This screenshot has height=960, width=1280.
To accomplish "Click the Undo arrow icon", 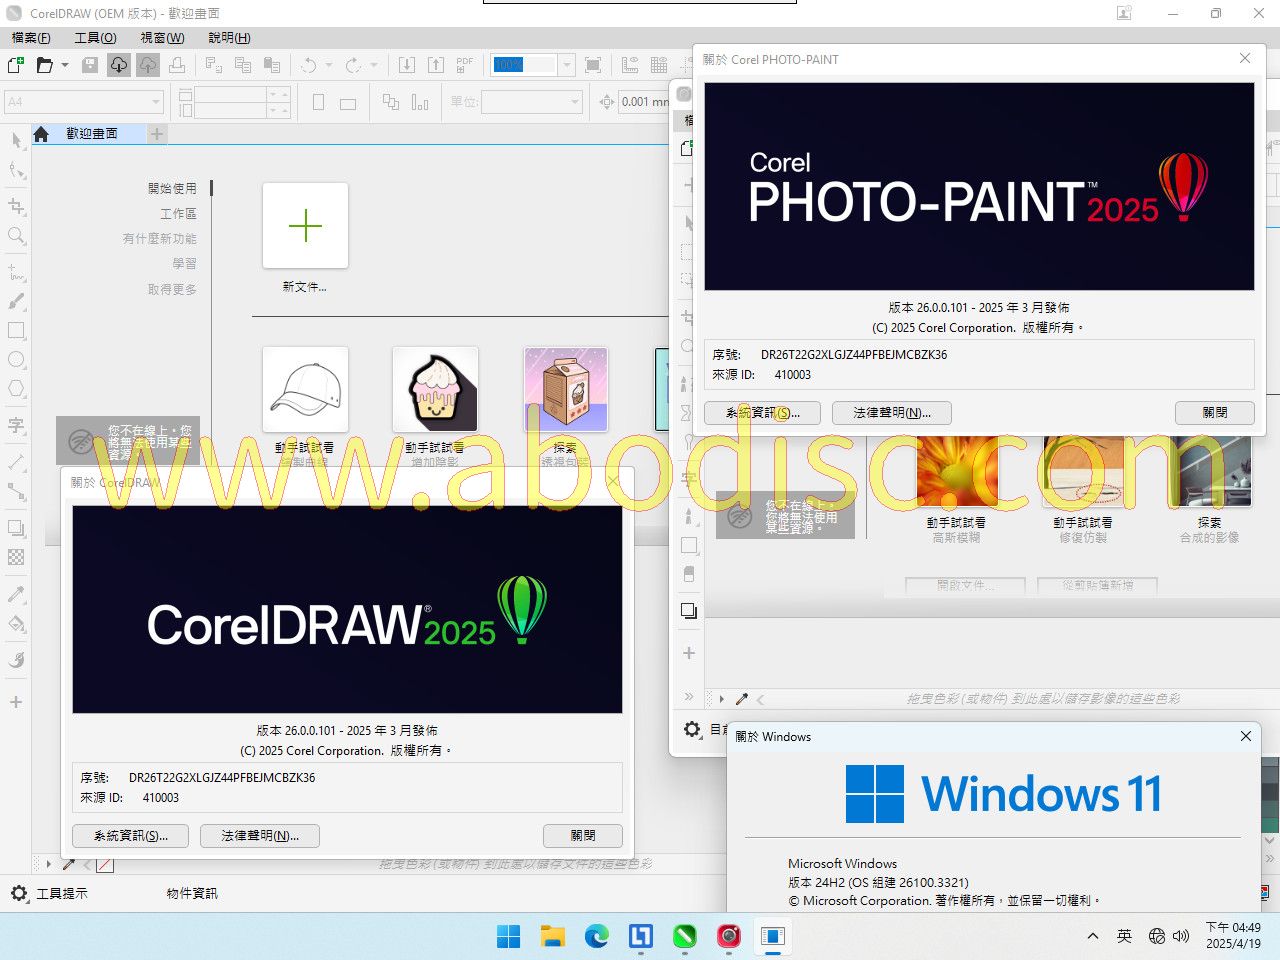I will click(309, 65).
